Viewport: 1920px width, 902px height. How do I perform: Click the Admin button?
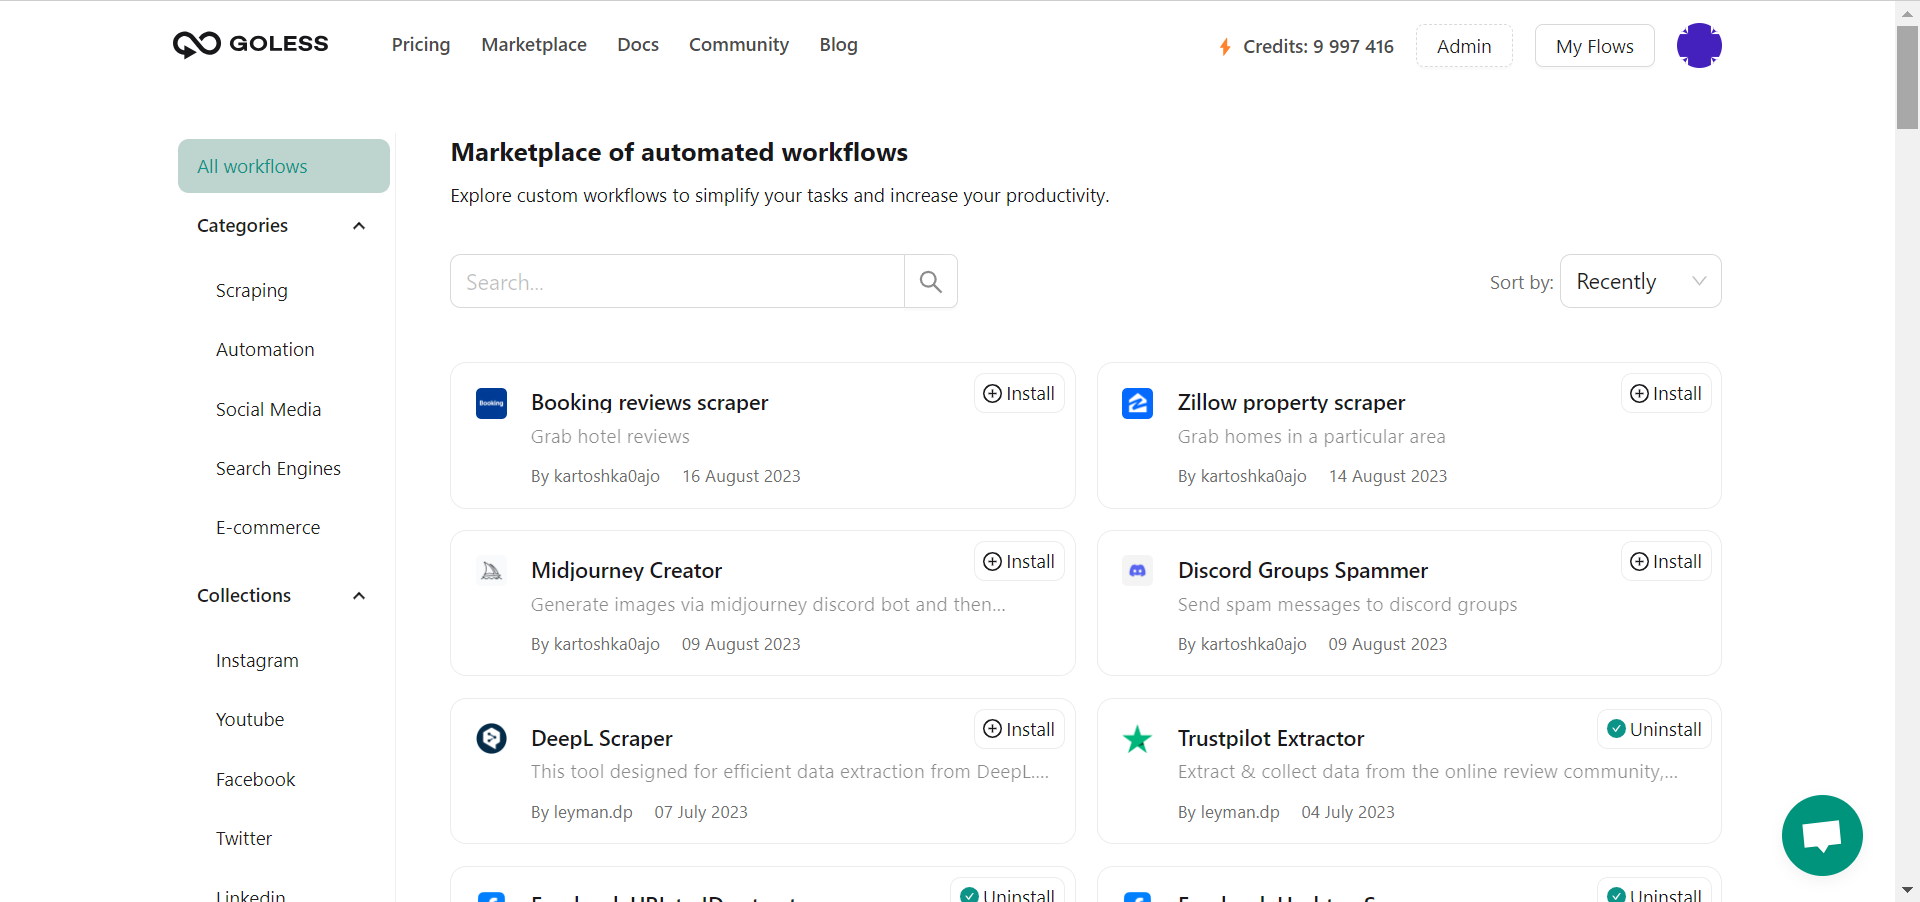tap(1464, 46)
